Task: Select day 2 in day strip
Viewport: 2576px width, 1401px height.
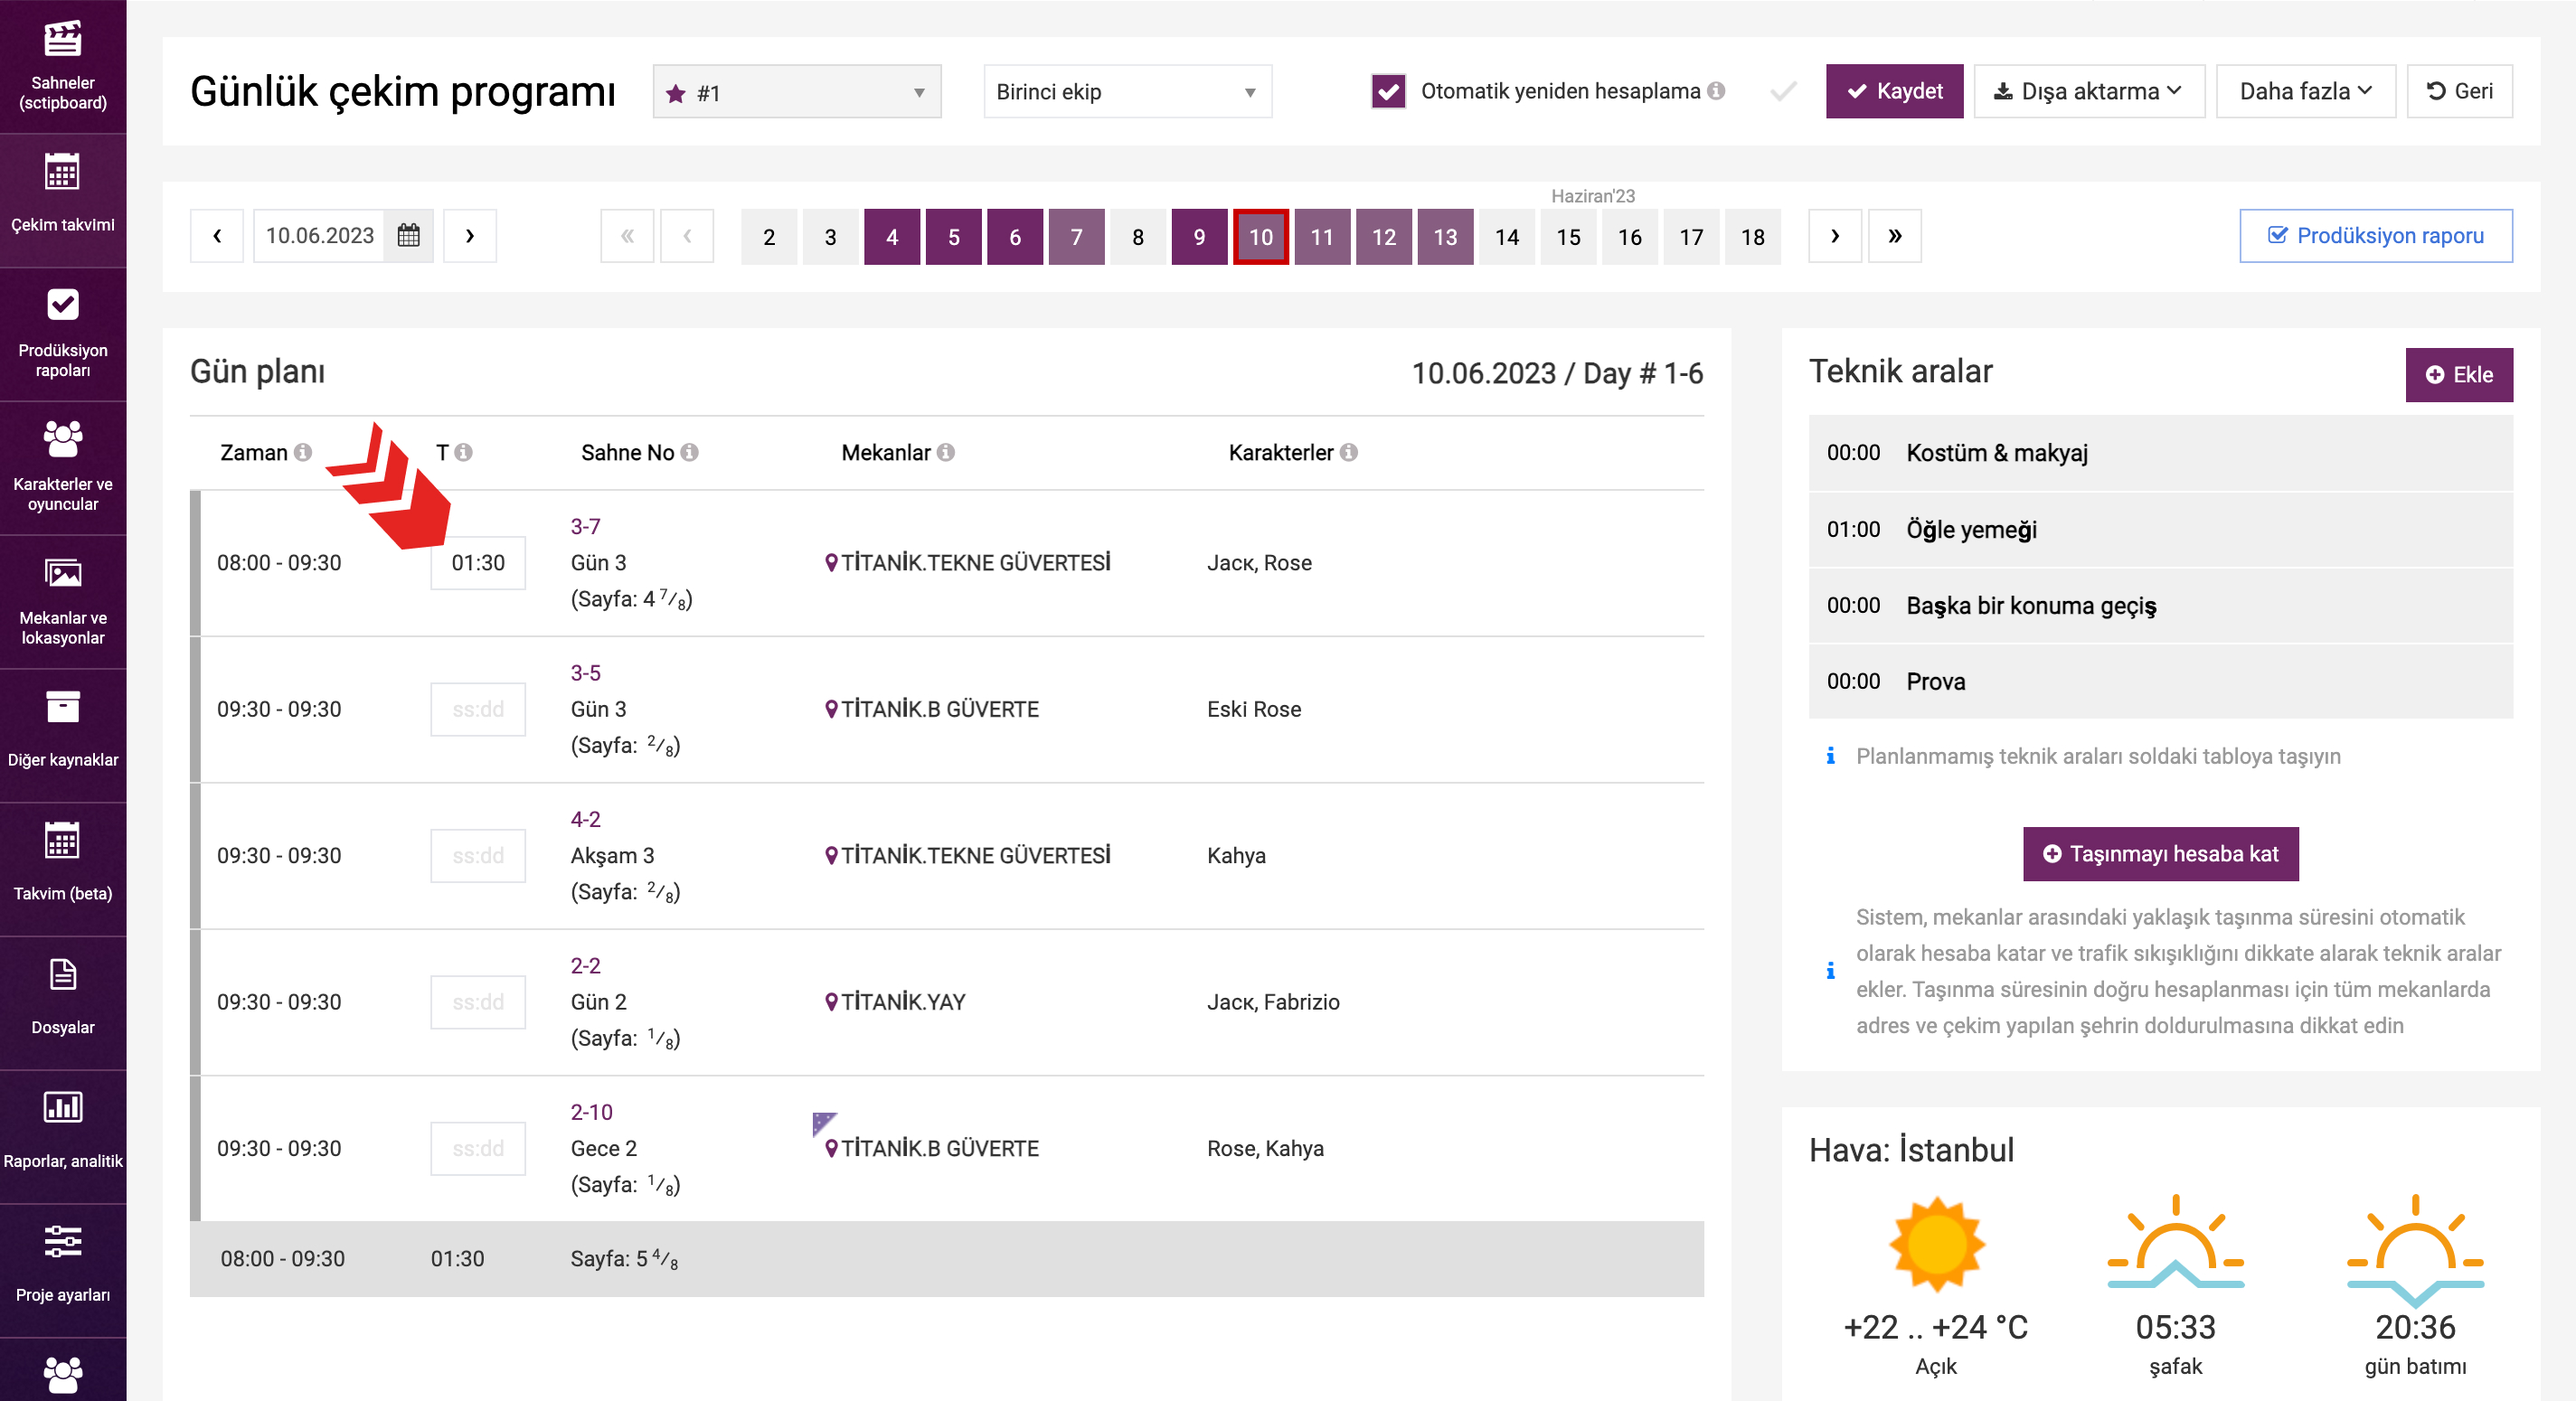Action: click(769, 237)
